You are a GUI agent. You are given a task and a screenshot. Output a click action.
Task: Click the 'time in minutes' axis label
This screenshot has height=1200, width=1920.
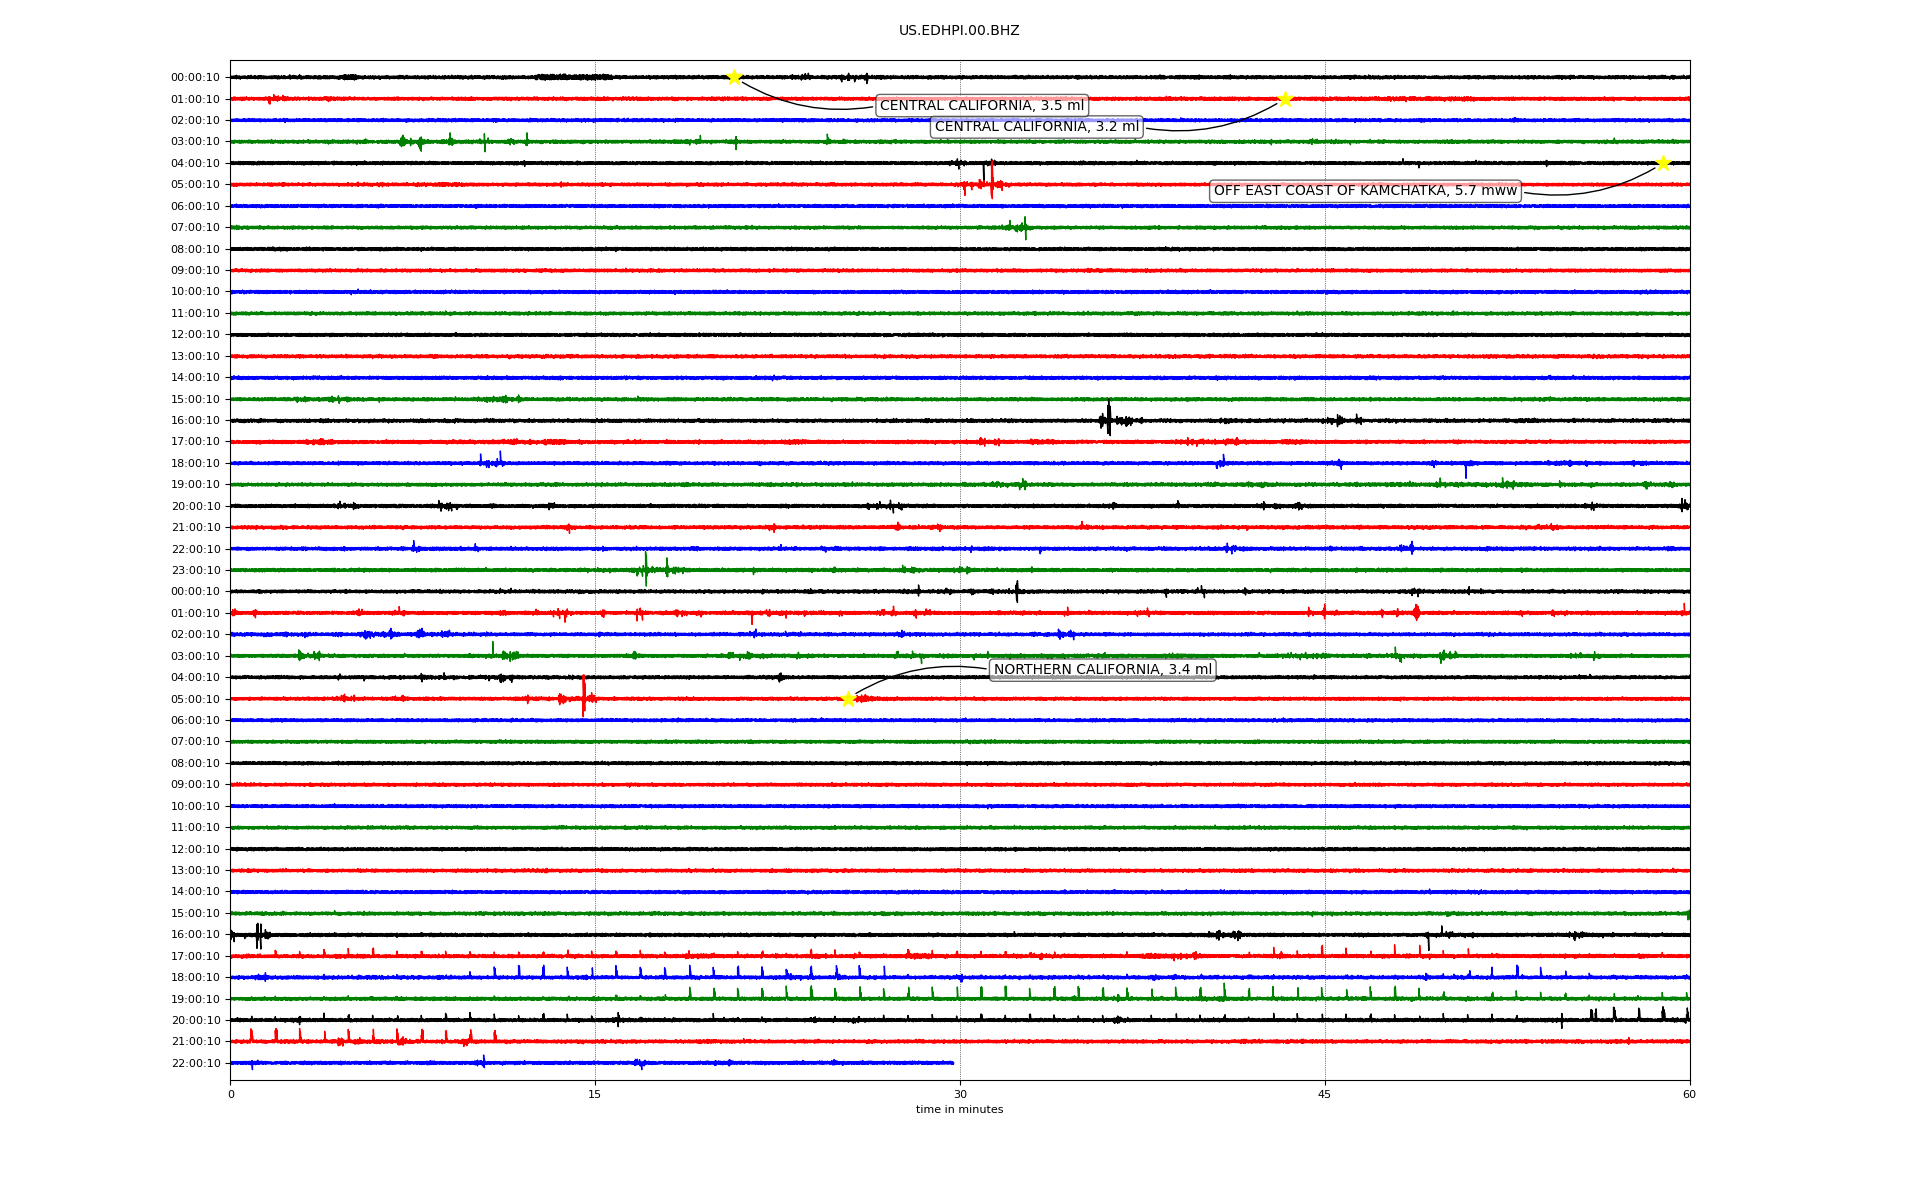(959, 1110)
